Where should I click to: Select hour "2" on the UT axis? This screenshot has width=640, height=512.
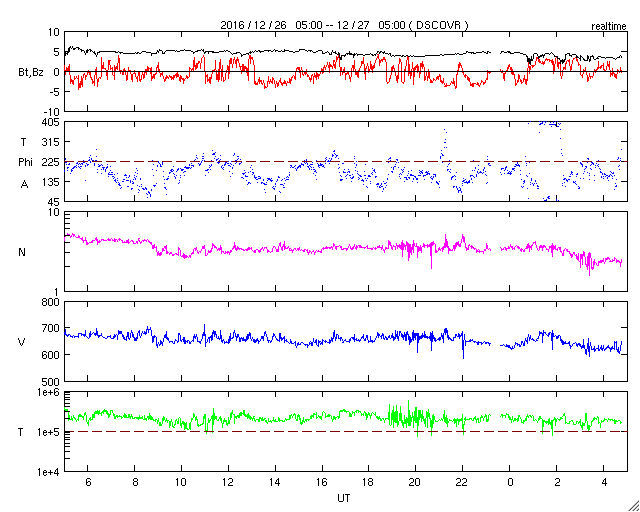[x=558, y=483]
